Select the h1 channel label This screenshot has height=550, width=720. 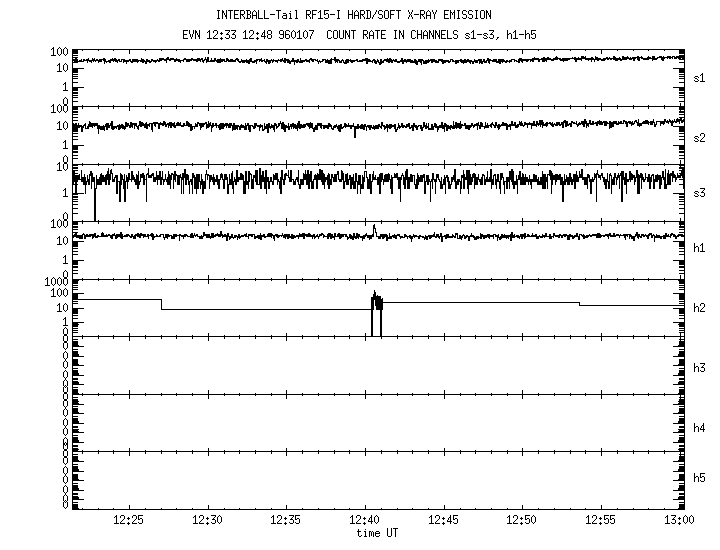pyautogui.click(x=699, y=248)
